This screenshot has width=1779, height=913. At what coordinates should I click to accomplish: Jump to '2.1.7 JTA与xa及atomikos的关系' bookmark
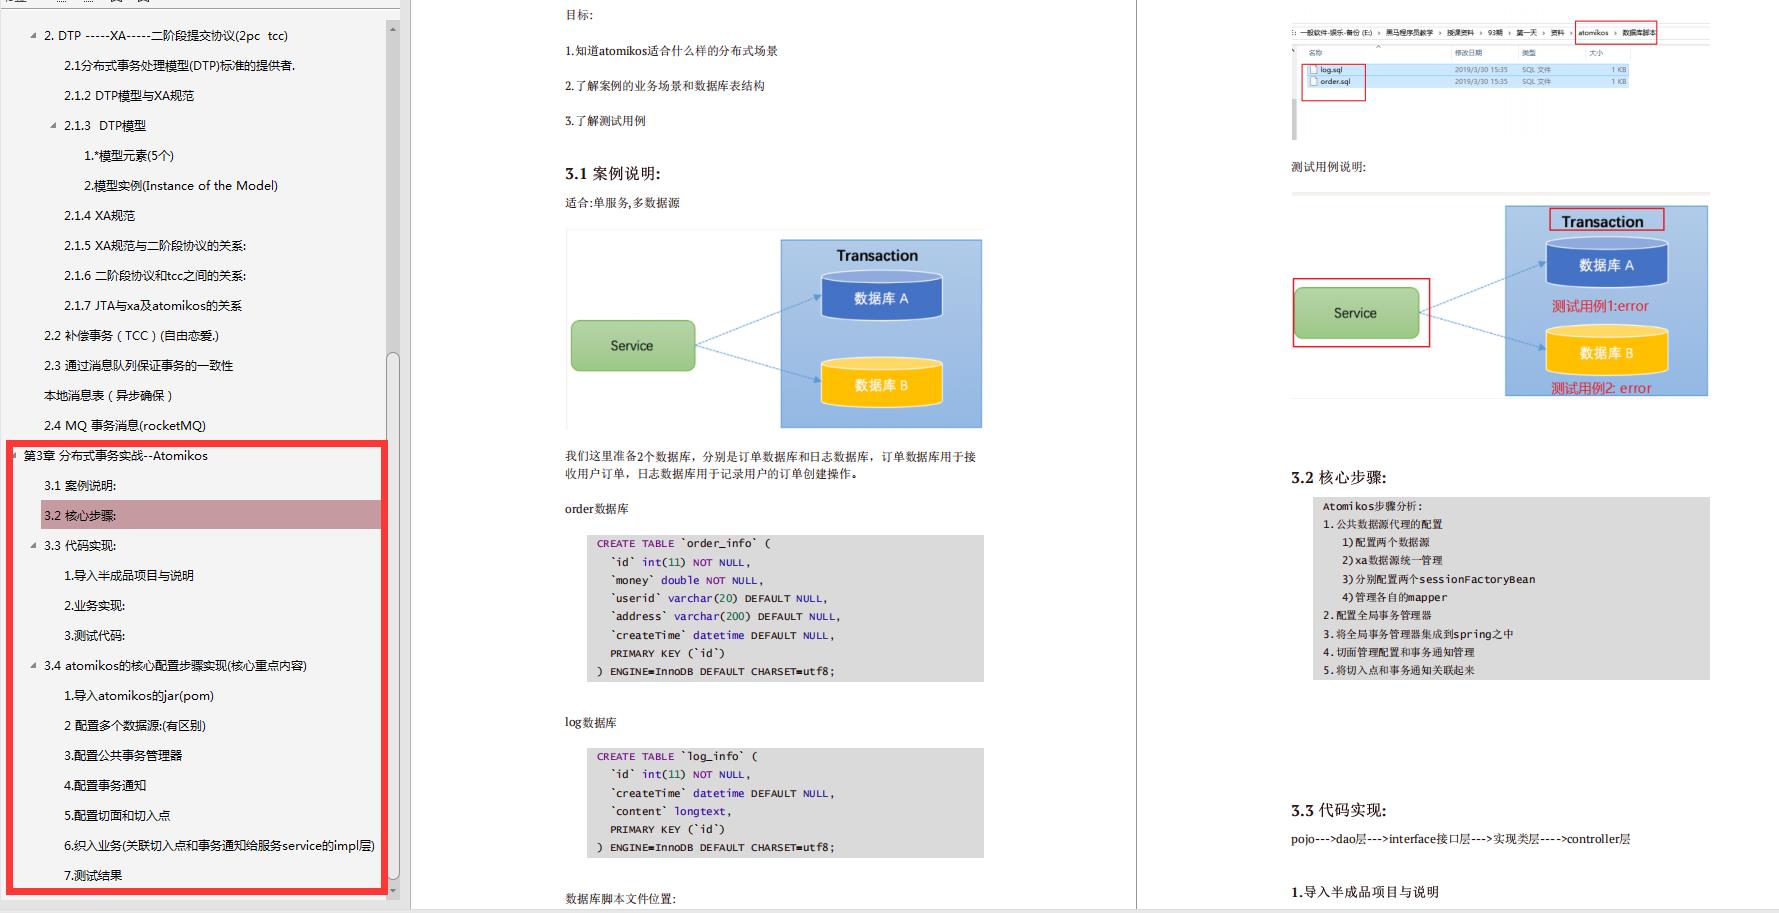coord(153,306)
